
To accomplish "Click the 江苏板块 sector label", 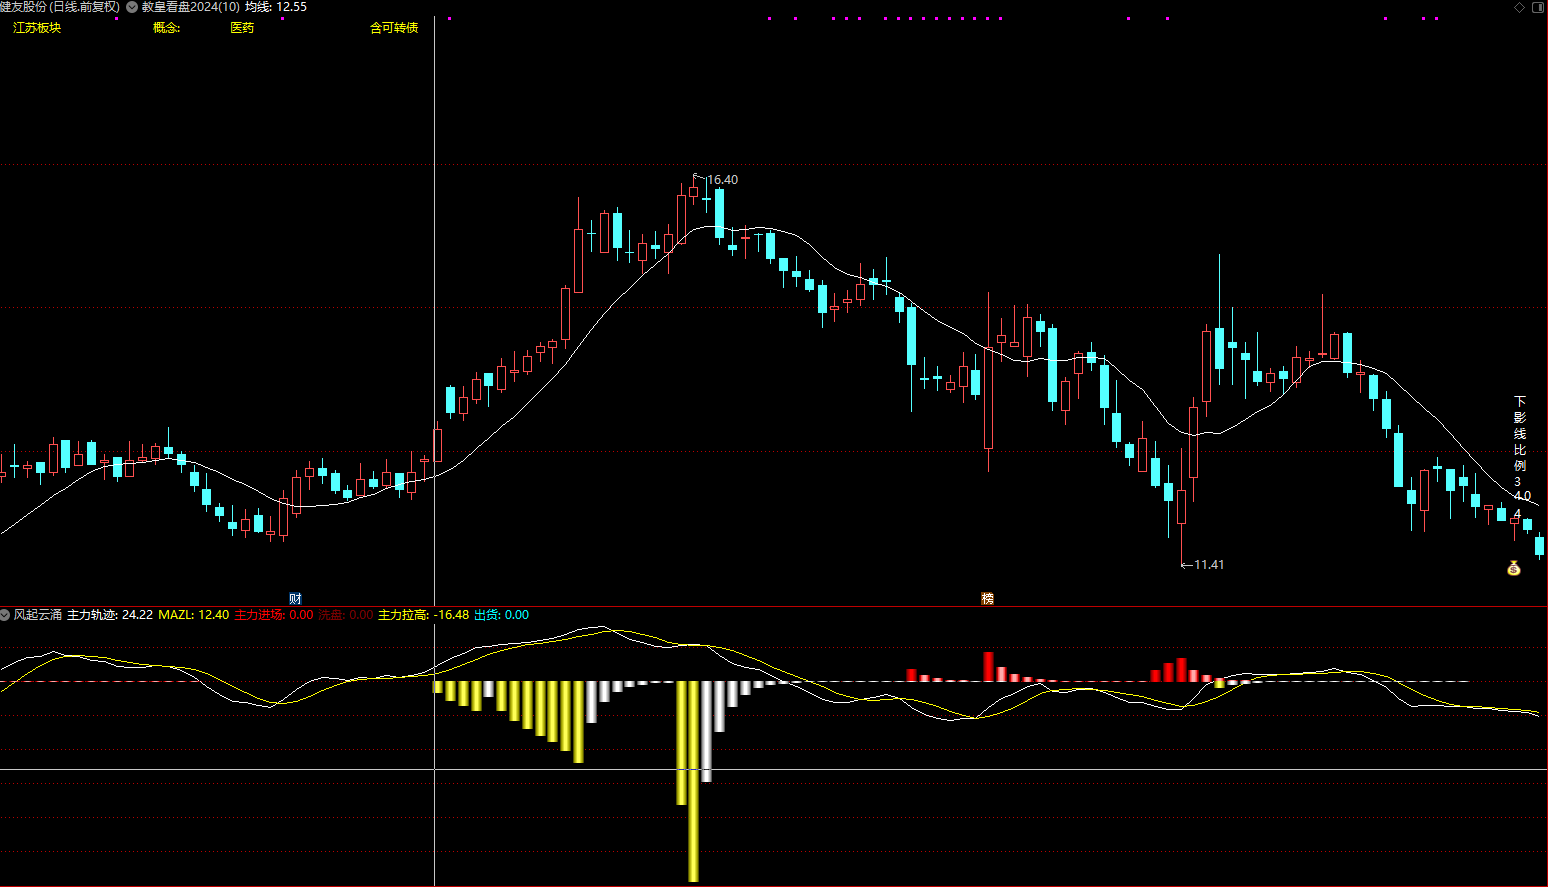I will tap(37, 28).
